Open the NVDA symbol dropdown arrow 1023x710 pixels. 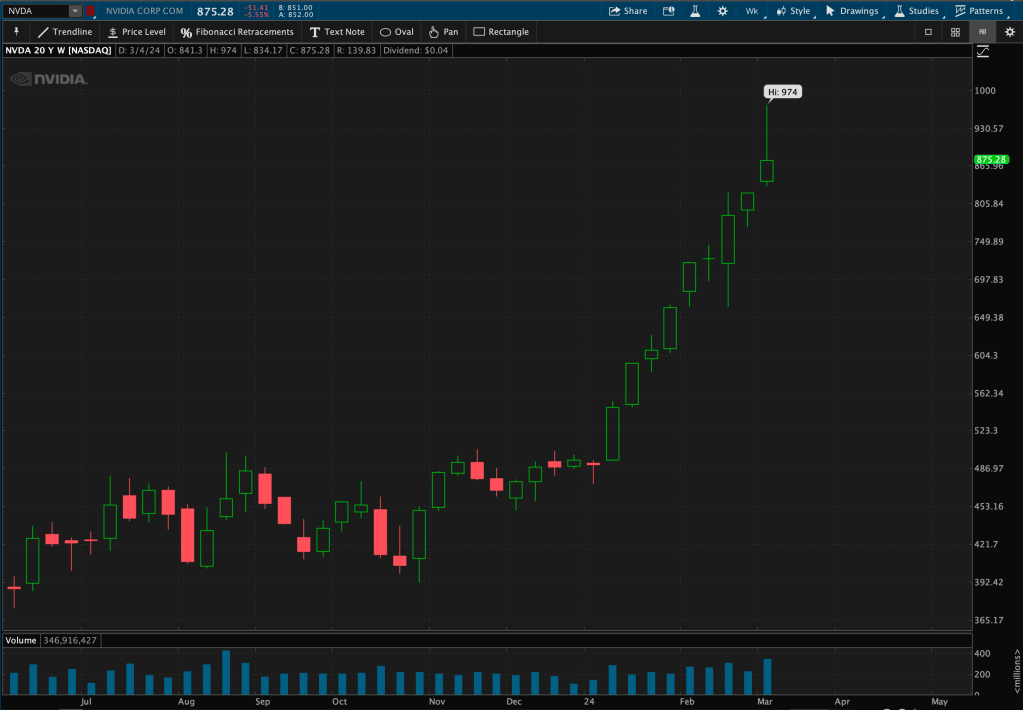(75, 11)
